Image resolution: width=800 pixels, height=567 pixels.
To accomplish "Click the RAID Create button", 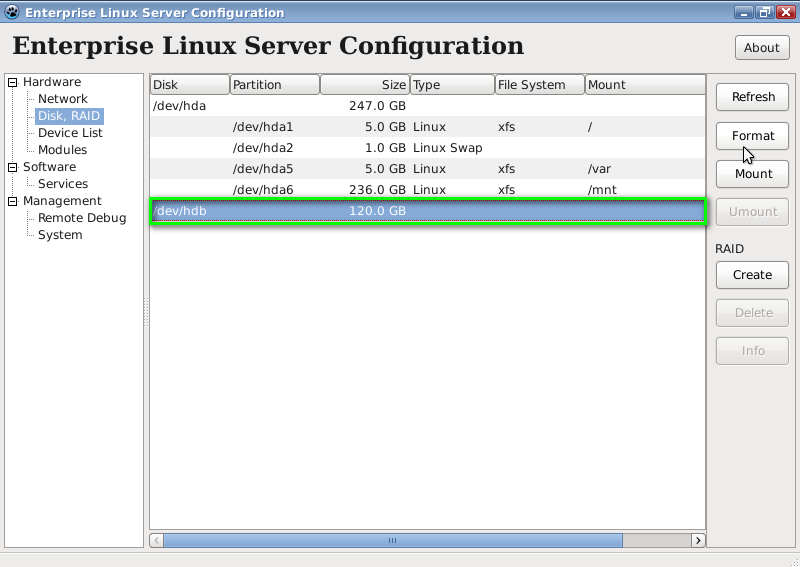I will click(753, 275).
